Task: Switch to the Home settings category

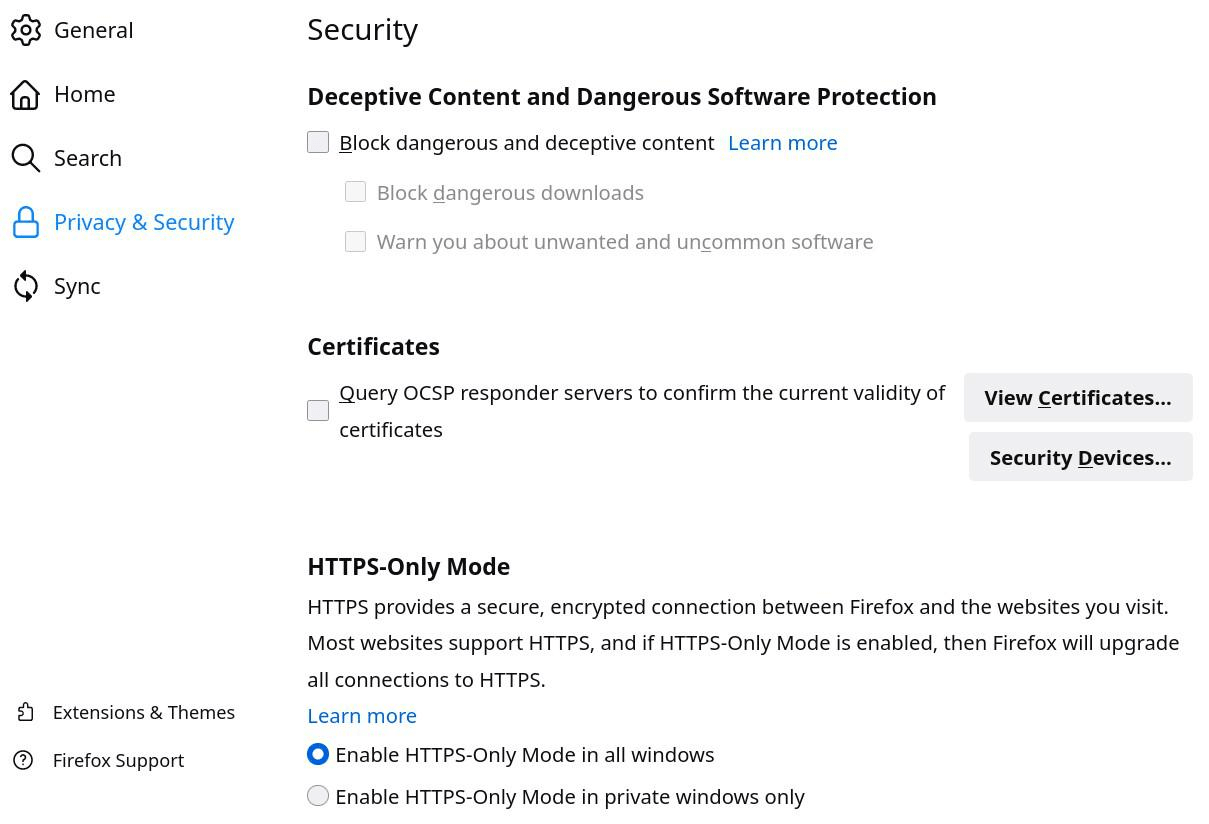Action: [x=85, y=94]
